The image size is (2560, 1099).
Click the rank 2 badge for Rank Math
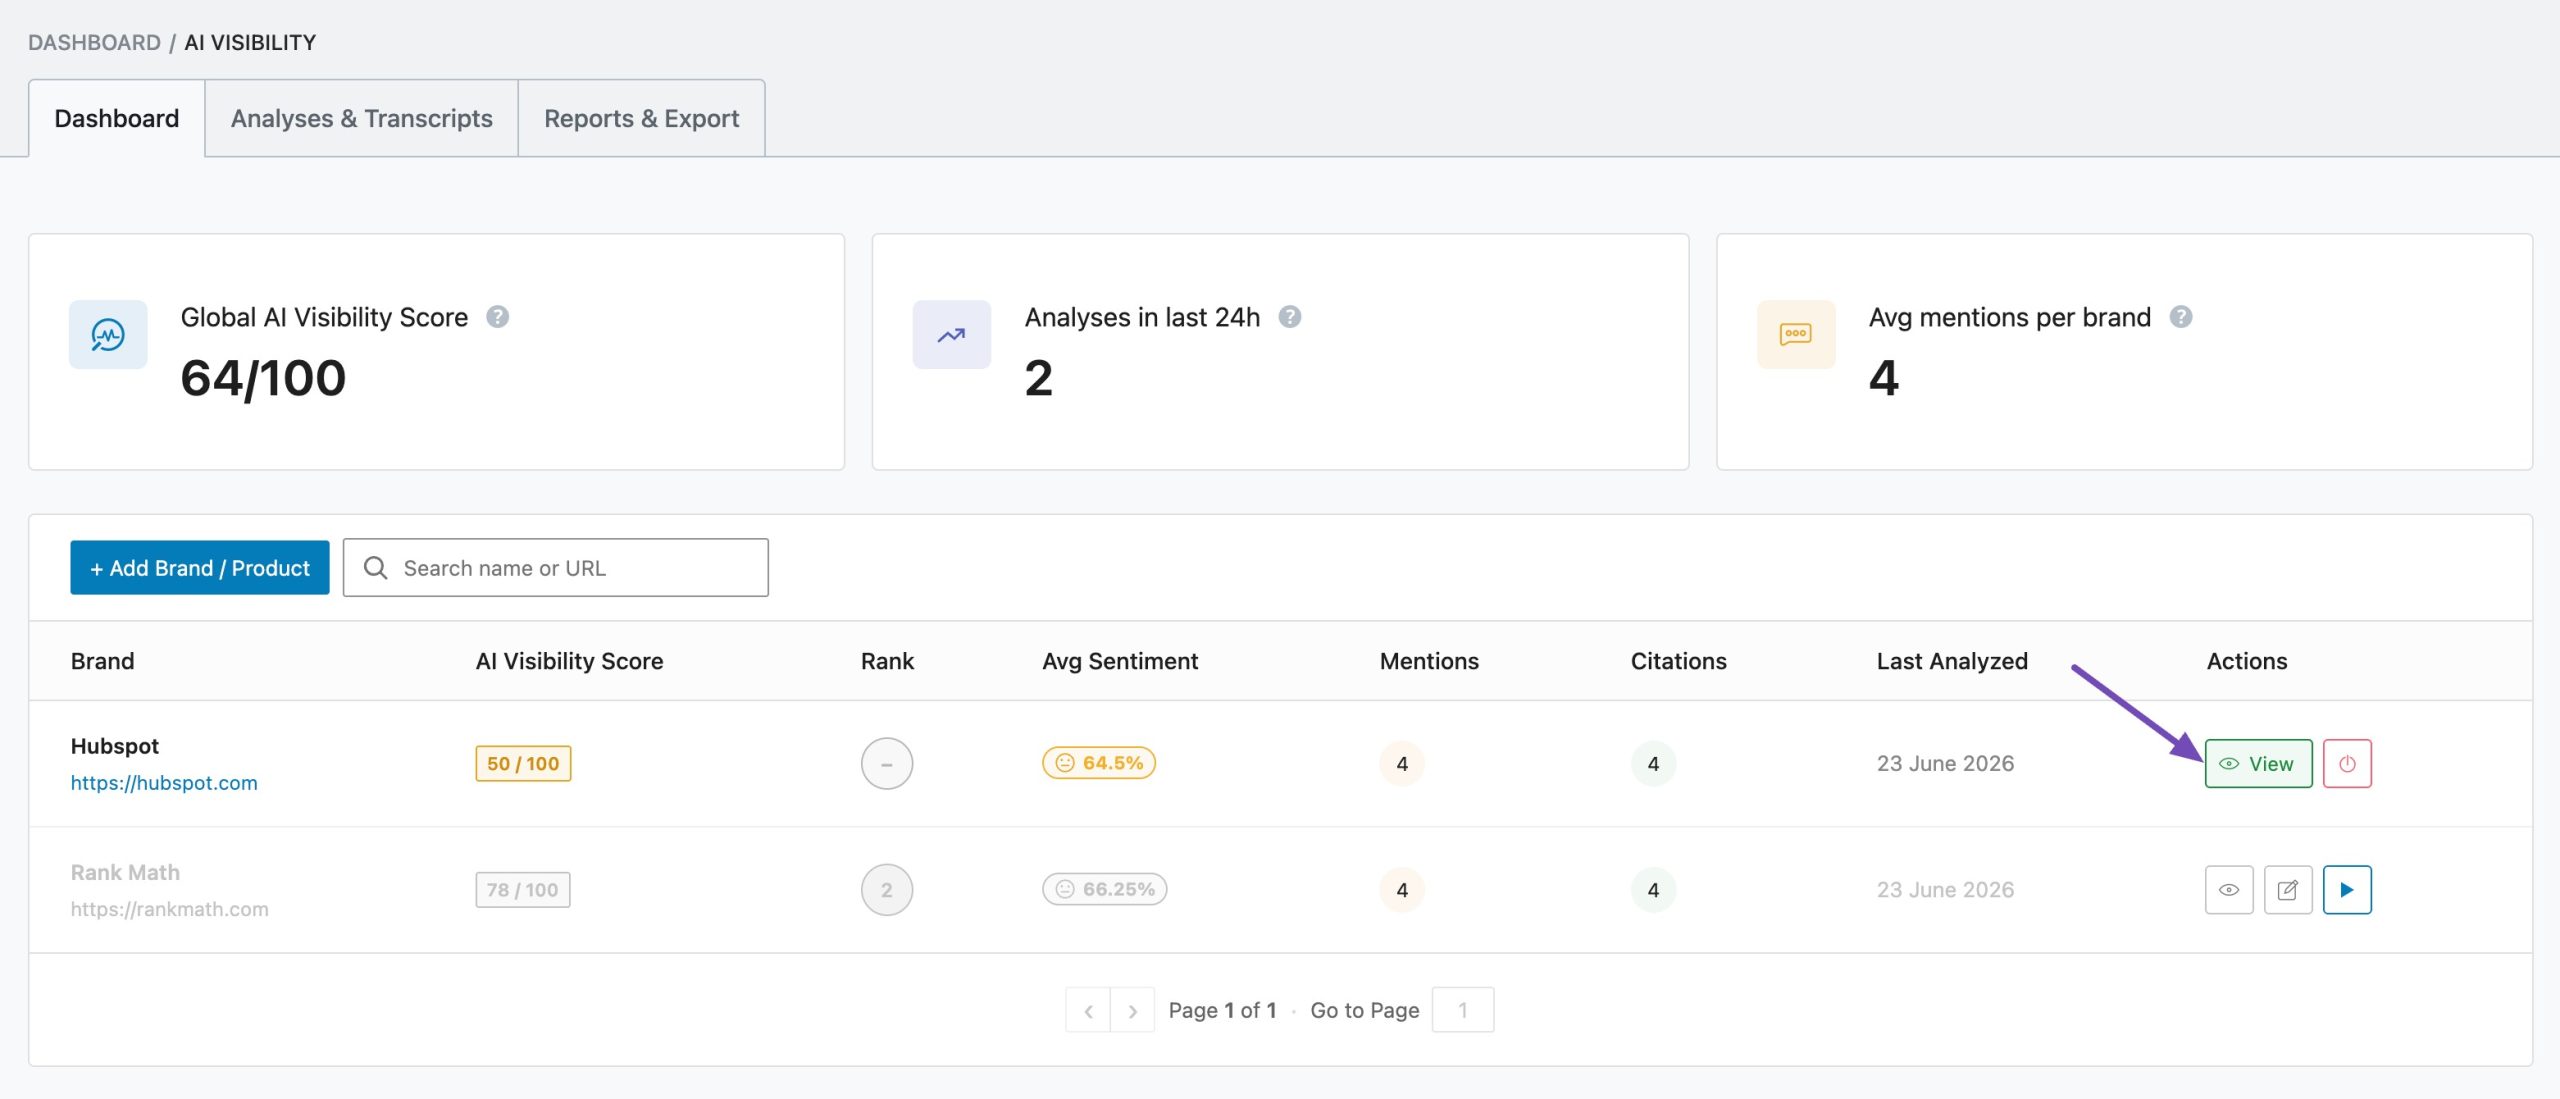point(887,890)
